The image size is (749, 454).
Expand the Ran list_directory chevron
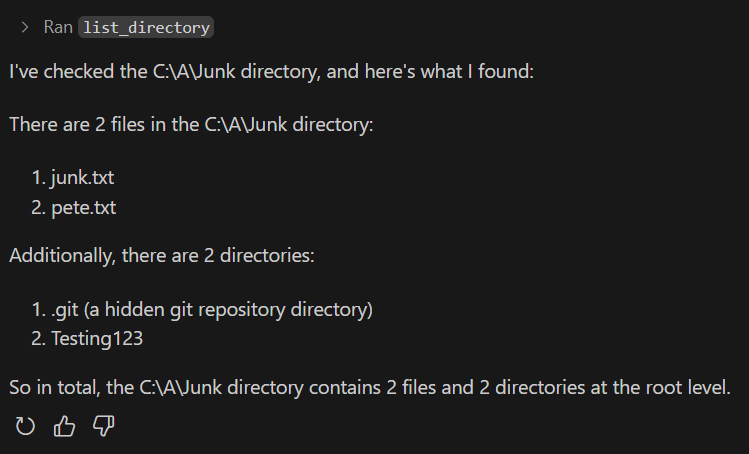pos(25,27)
